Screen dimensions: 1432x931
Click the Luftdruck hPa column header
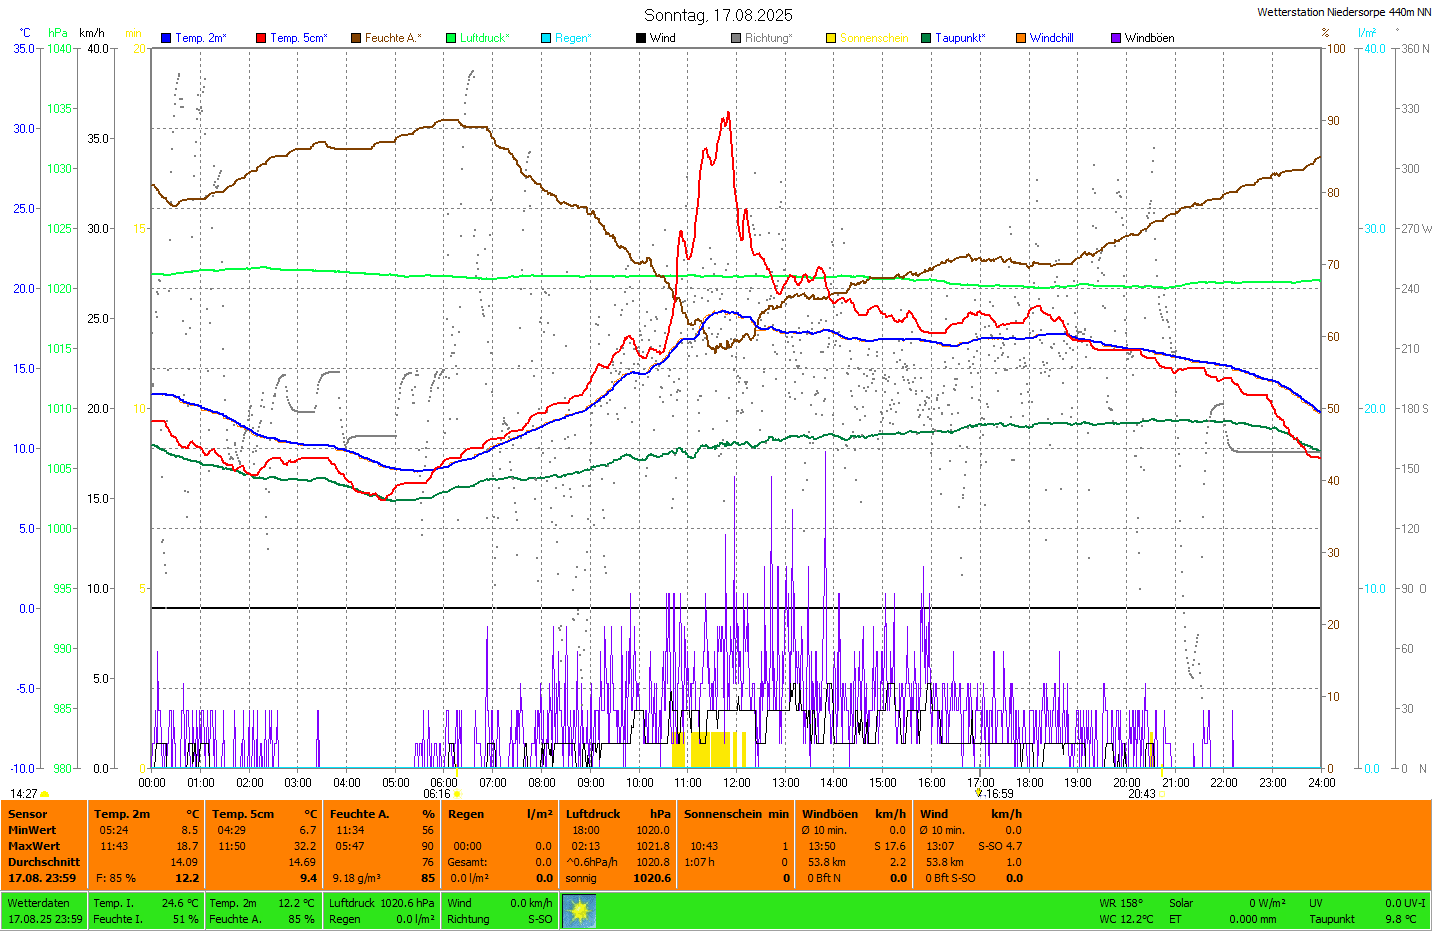pos(617,814)
